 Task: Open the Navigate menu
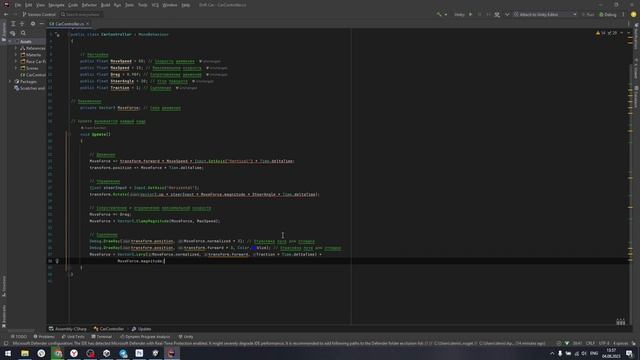pyautogui.click(x=56, y=5)
